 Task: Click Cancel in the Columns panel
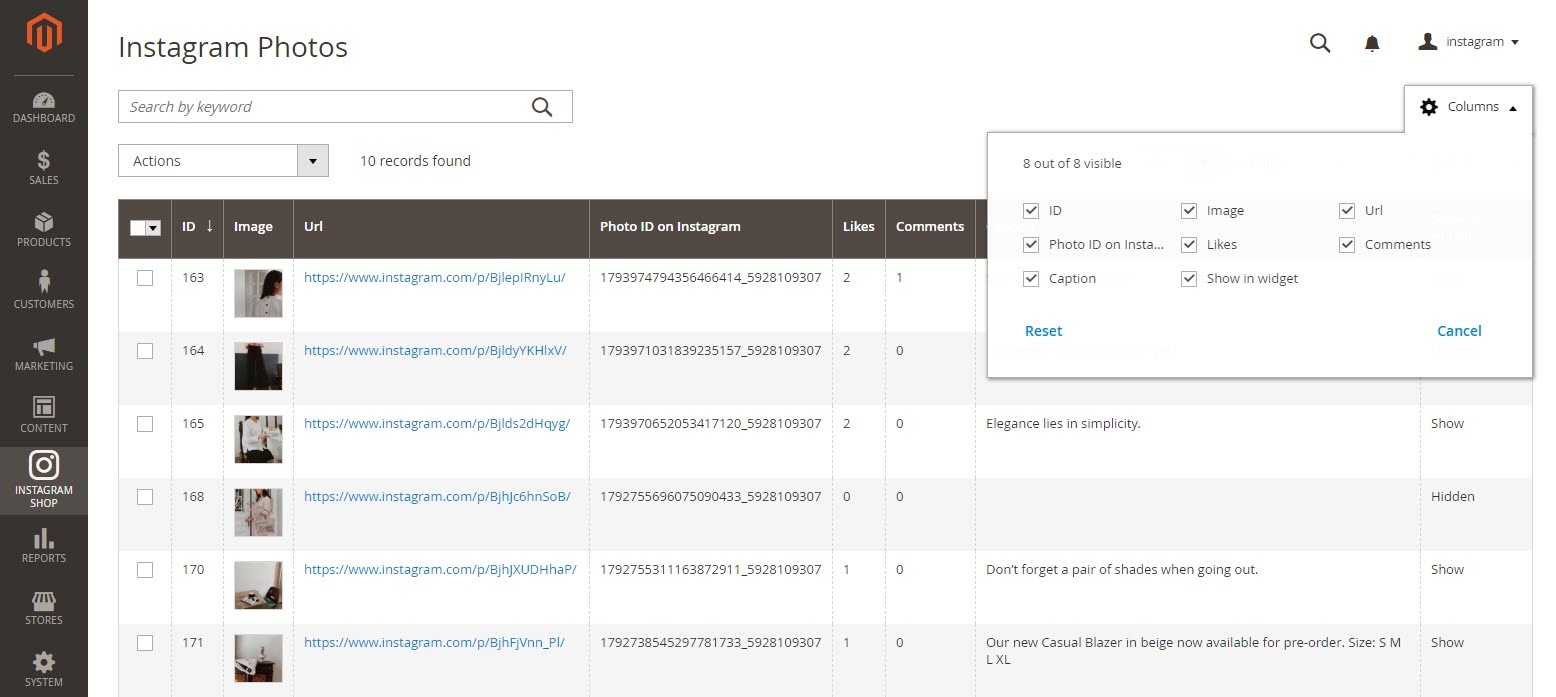click(x=1459, y=331)
